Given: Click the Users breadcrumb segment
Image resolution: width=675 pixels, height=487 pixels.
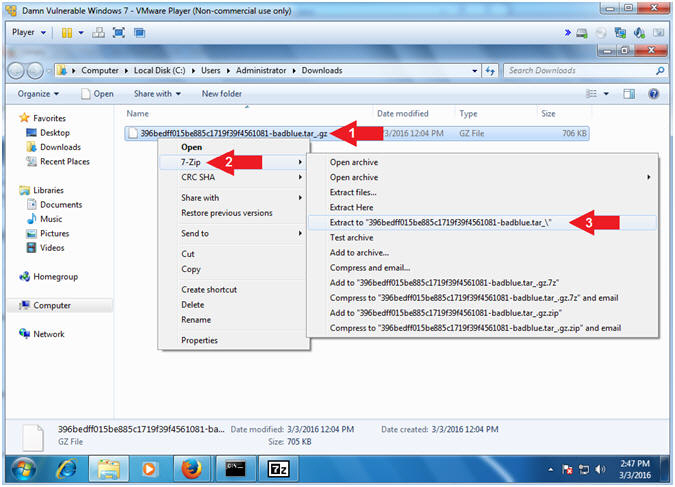Looking at the screenshot, I should tap(211, 71).
